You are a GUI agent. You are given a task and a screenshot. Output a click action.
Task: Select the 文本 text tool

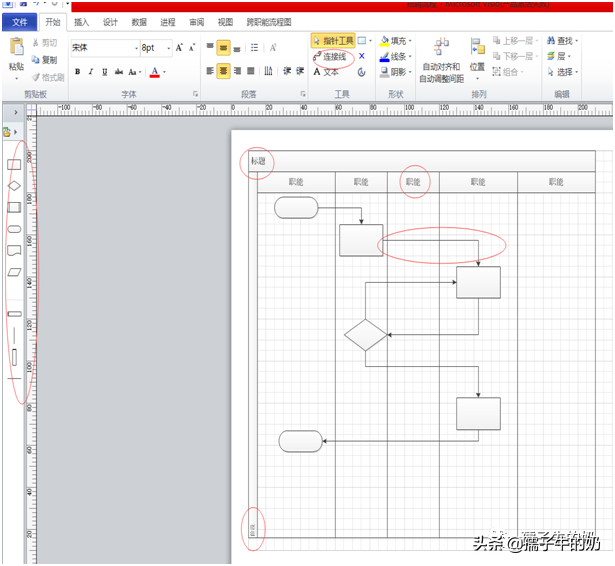(326, 72)
